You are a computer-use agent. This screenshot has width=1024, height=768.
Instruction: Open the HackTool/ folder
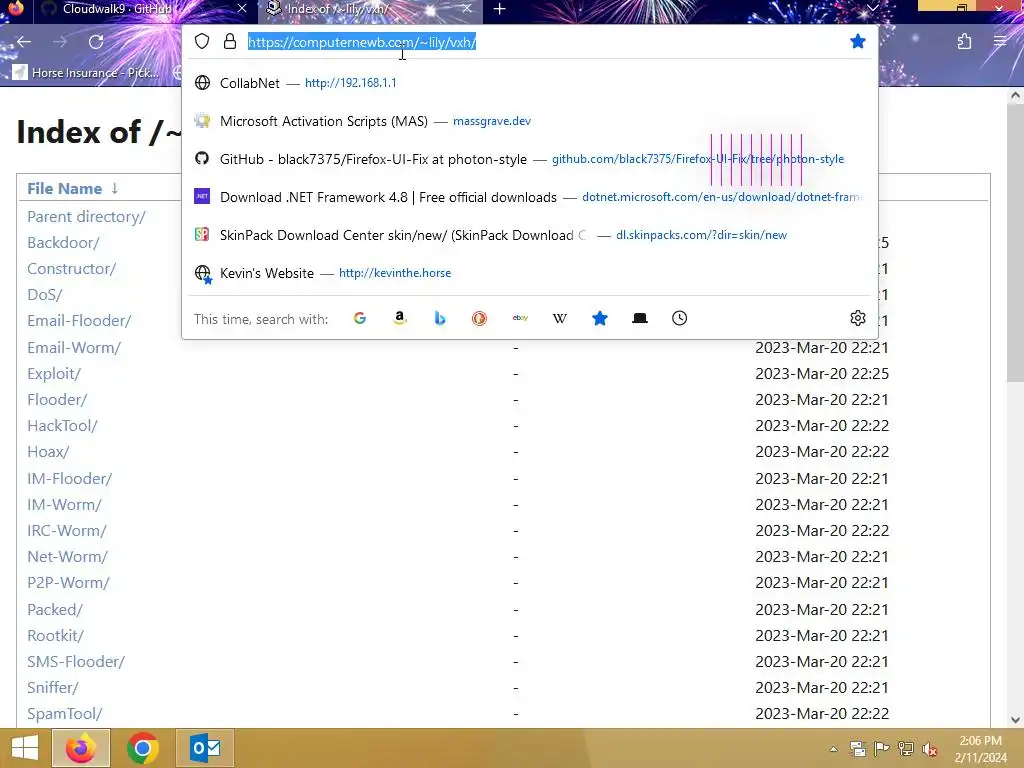coord(62,426)
